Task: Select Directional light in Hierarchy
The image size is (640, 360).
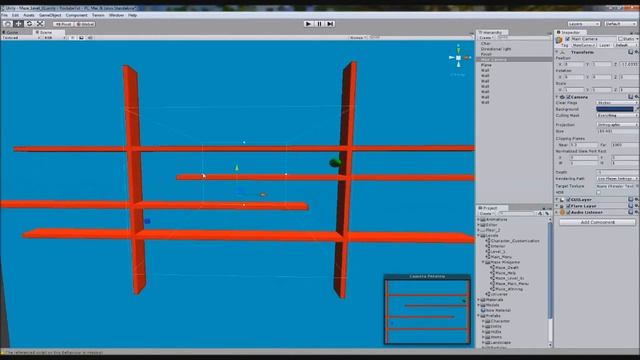Action: [x=496, y=49]
